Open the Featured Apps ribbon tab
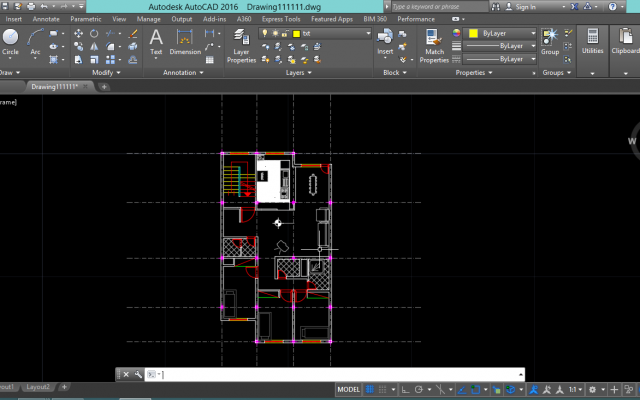This screenshot has width=640, height=400. click(x=332, y=19)
